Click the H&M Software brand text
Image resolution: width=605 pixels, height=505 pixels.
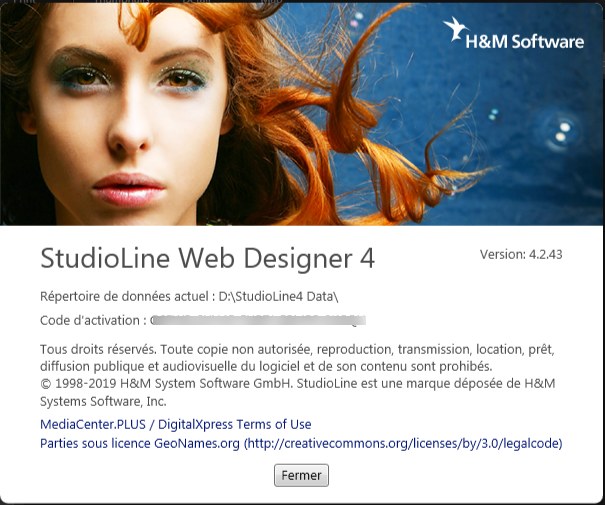point(524,42)
